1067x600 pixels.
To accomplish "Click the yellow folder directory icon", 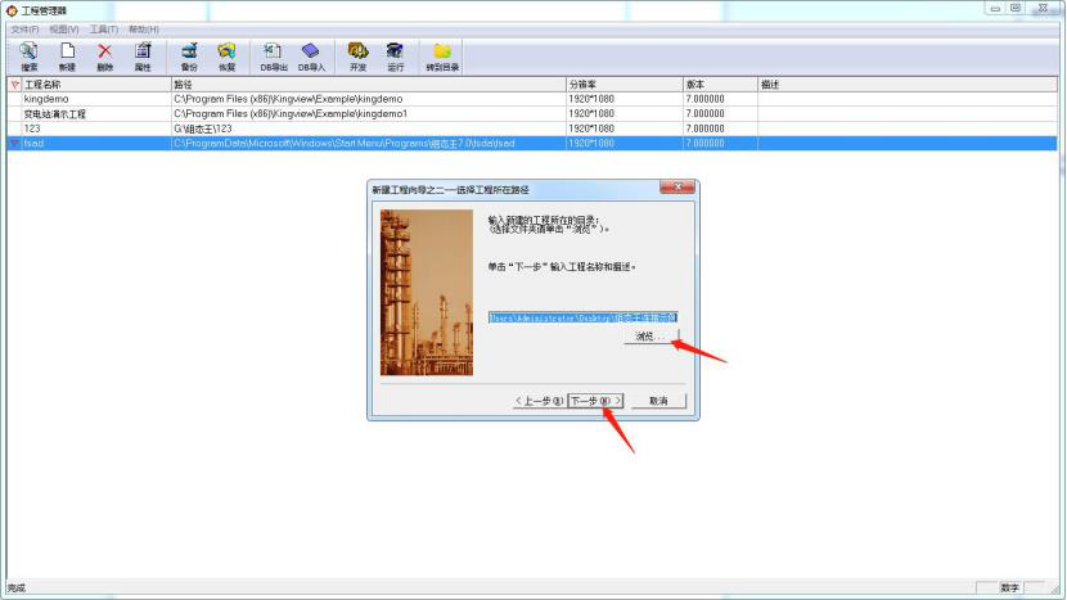I will click(440, 51).
